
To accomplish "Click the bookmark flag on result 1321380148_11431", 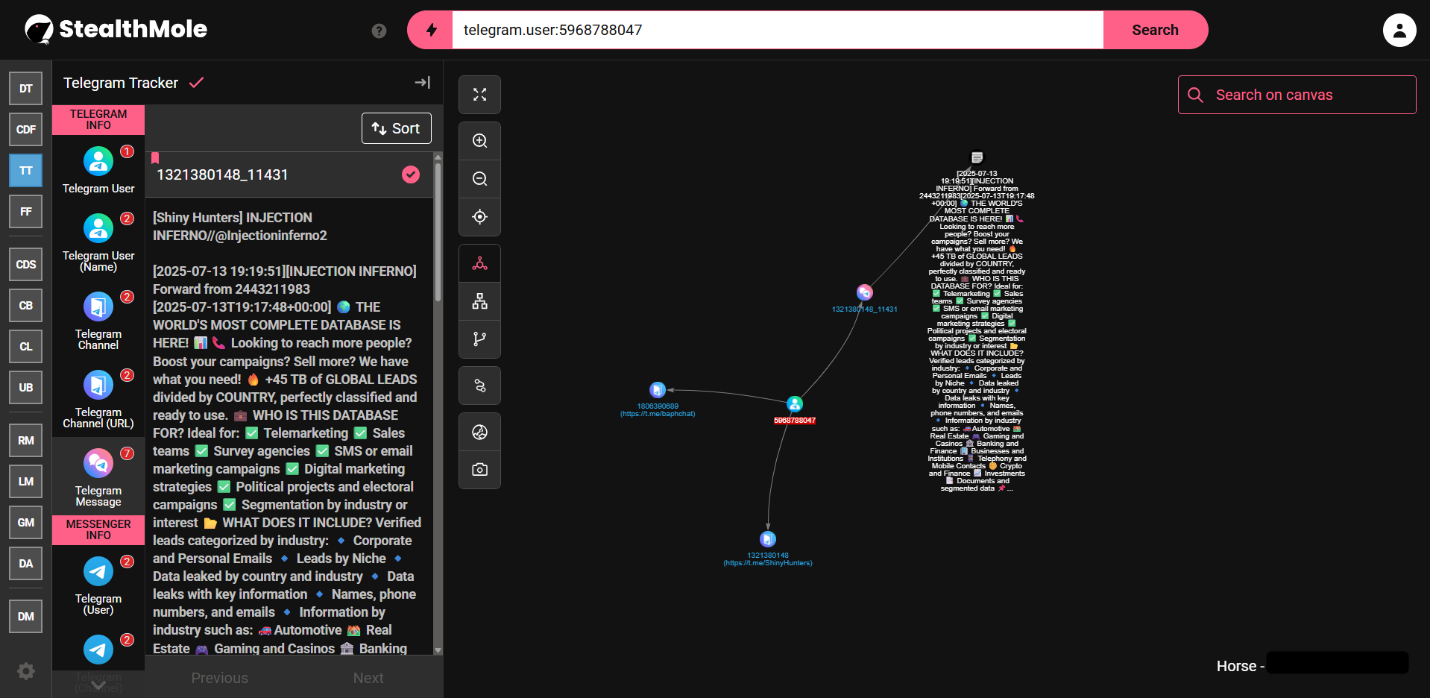I will coord(155,158).
